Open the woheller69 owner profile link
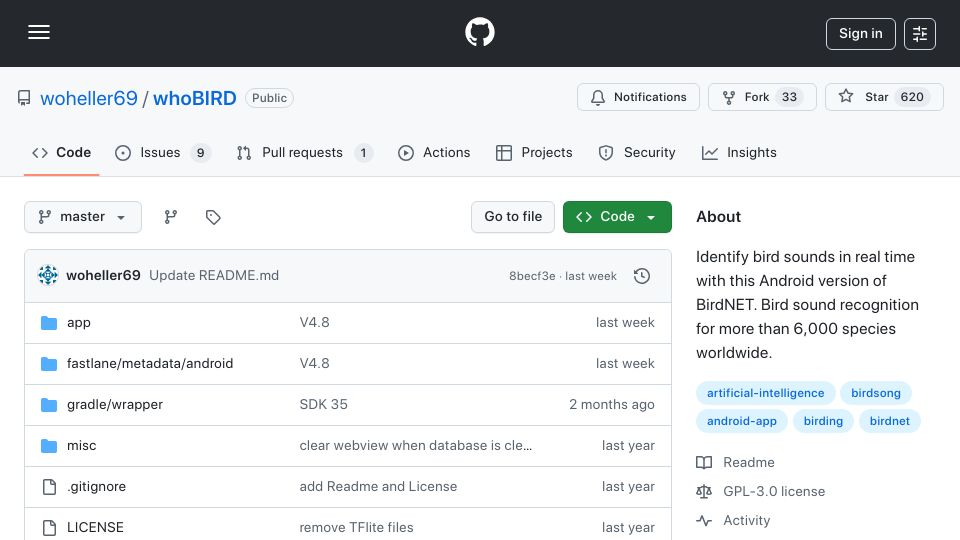Screen dimensions: 960x540 click(x=89, y=98)
